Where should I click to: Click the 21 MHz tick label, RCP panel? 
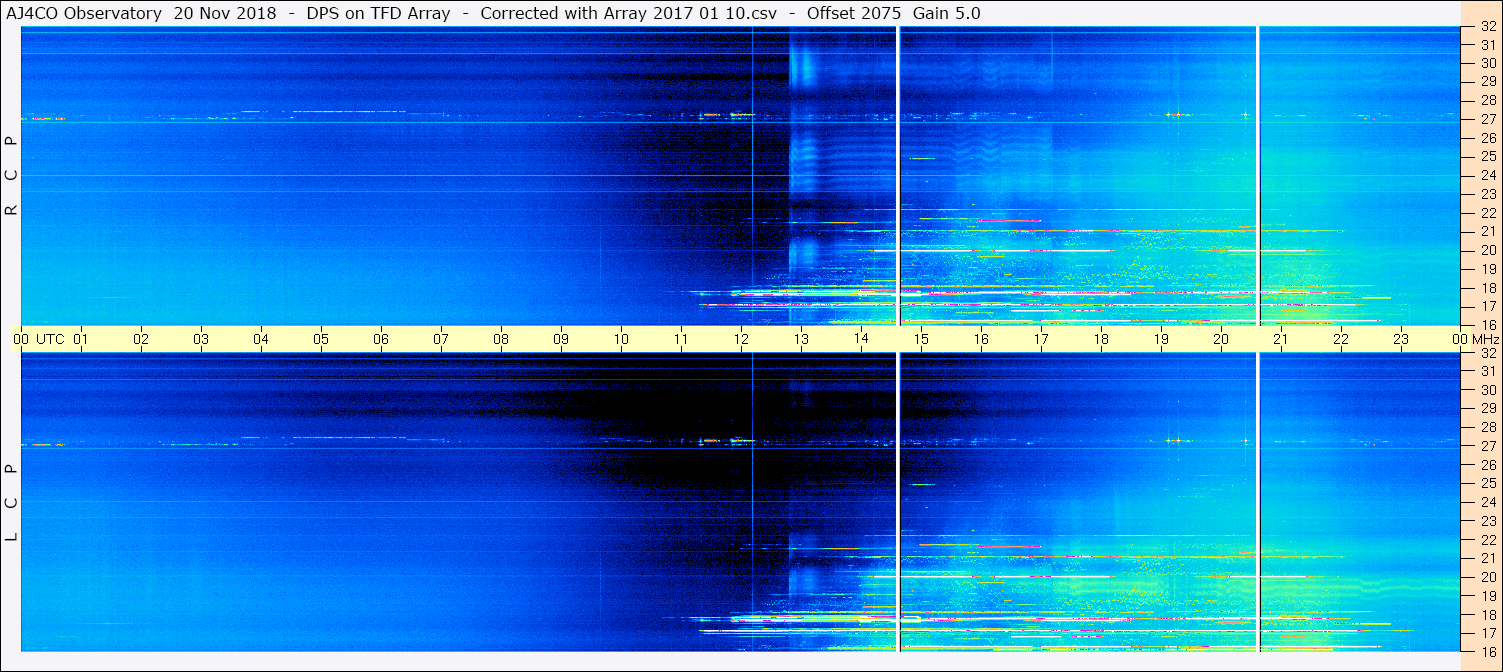pyautogui.click(x=1487, y=231)
